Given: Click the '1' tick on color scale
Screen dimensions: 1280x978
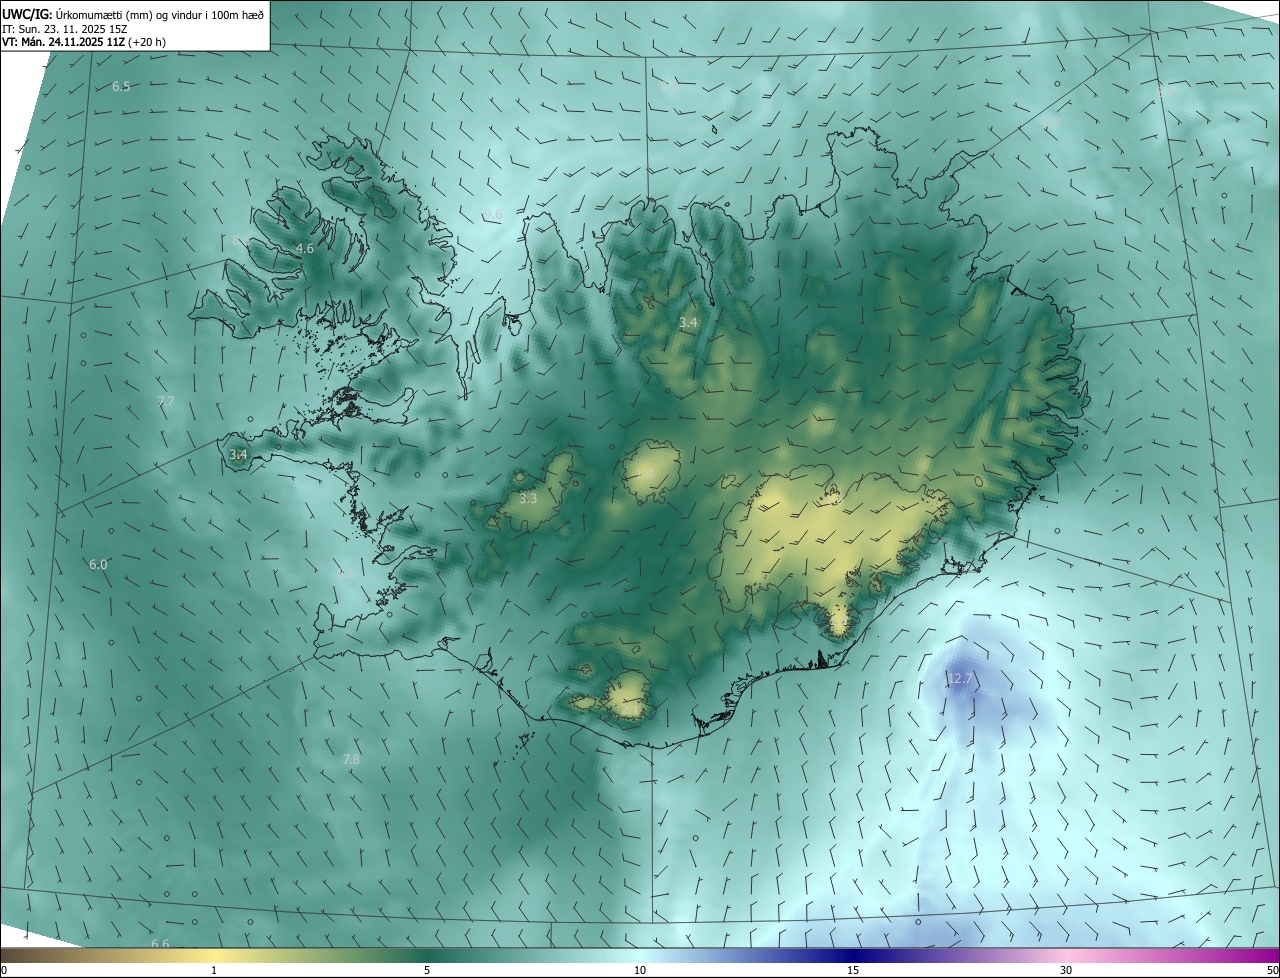Looking at the screenshot, I should point(214,970).
